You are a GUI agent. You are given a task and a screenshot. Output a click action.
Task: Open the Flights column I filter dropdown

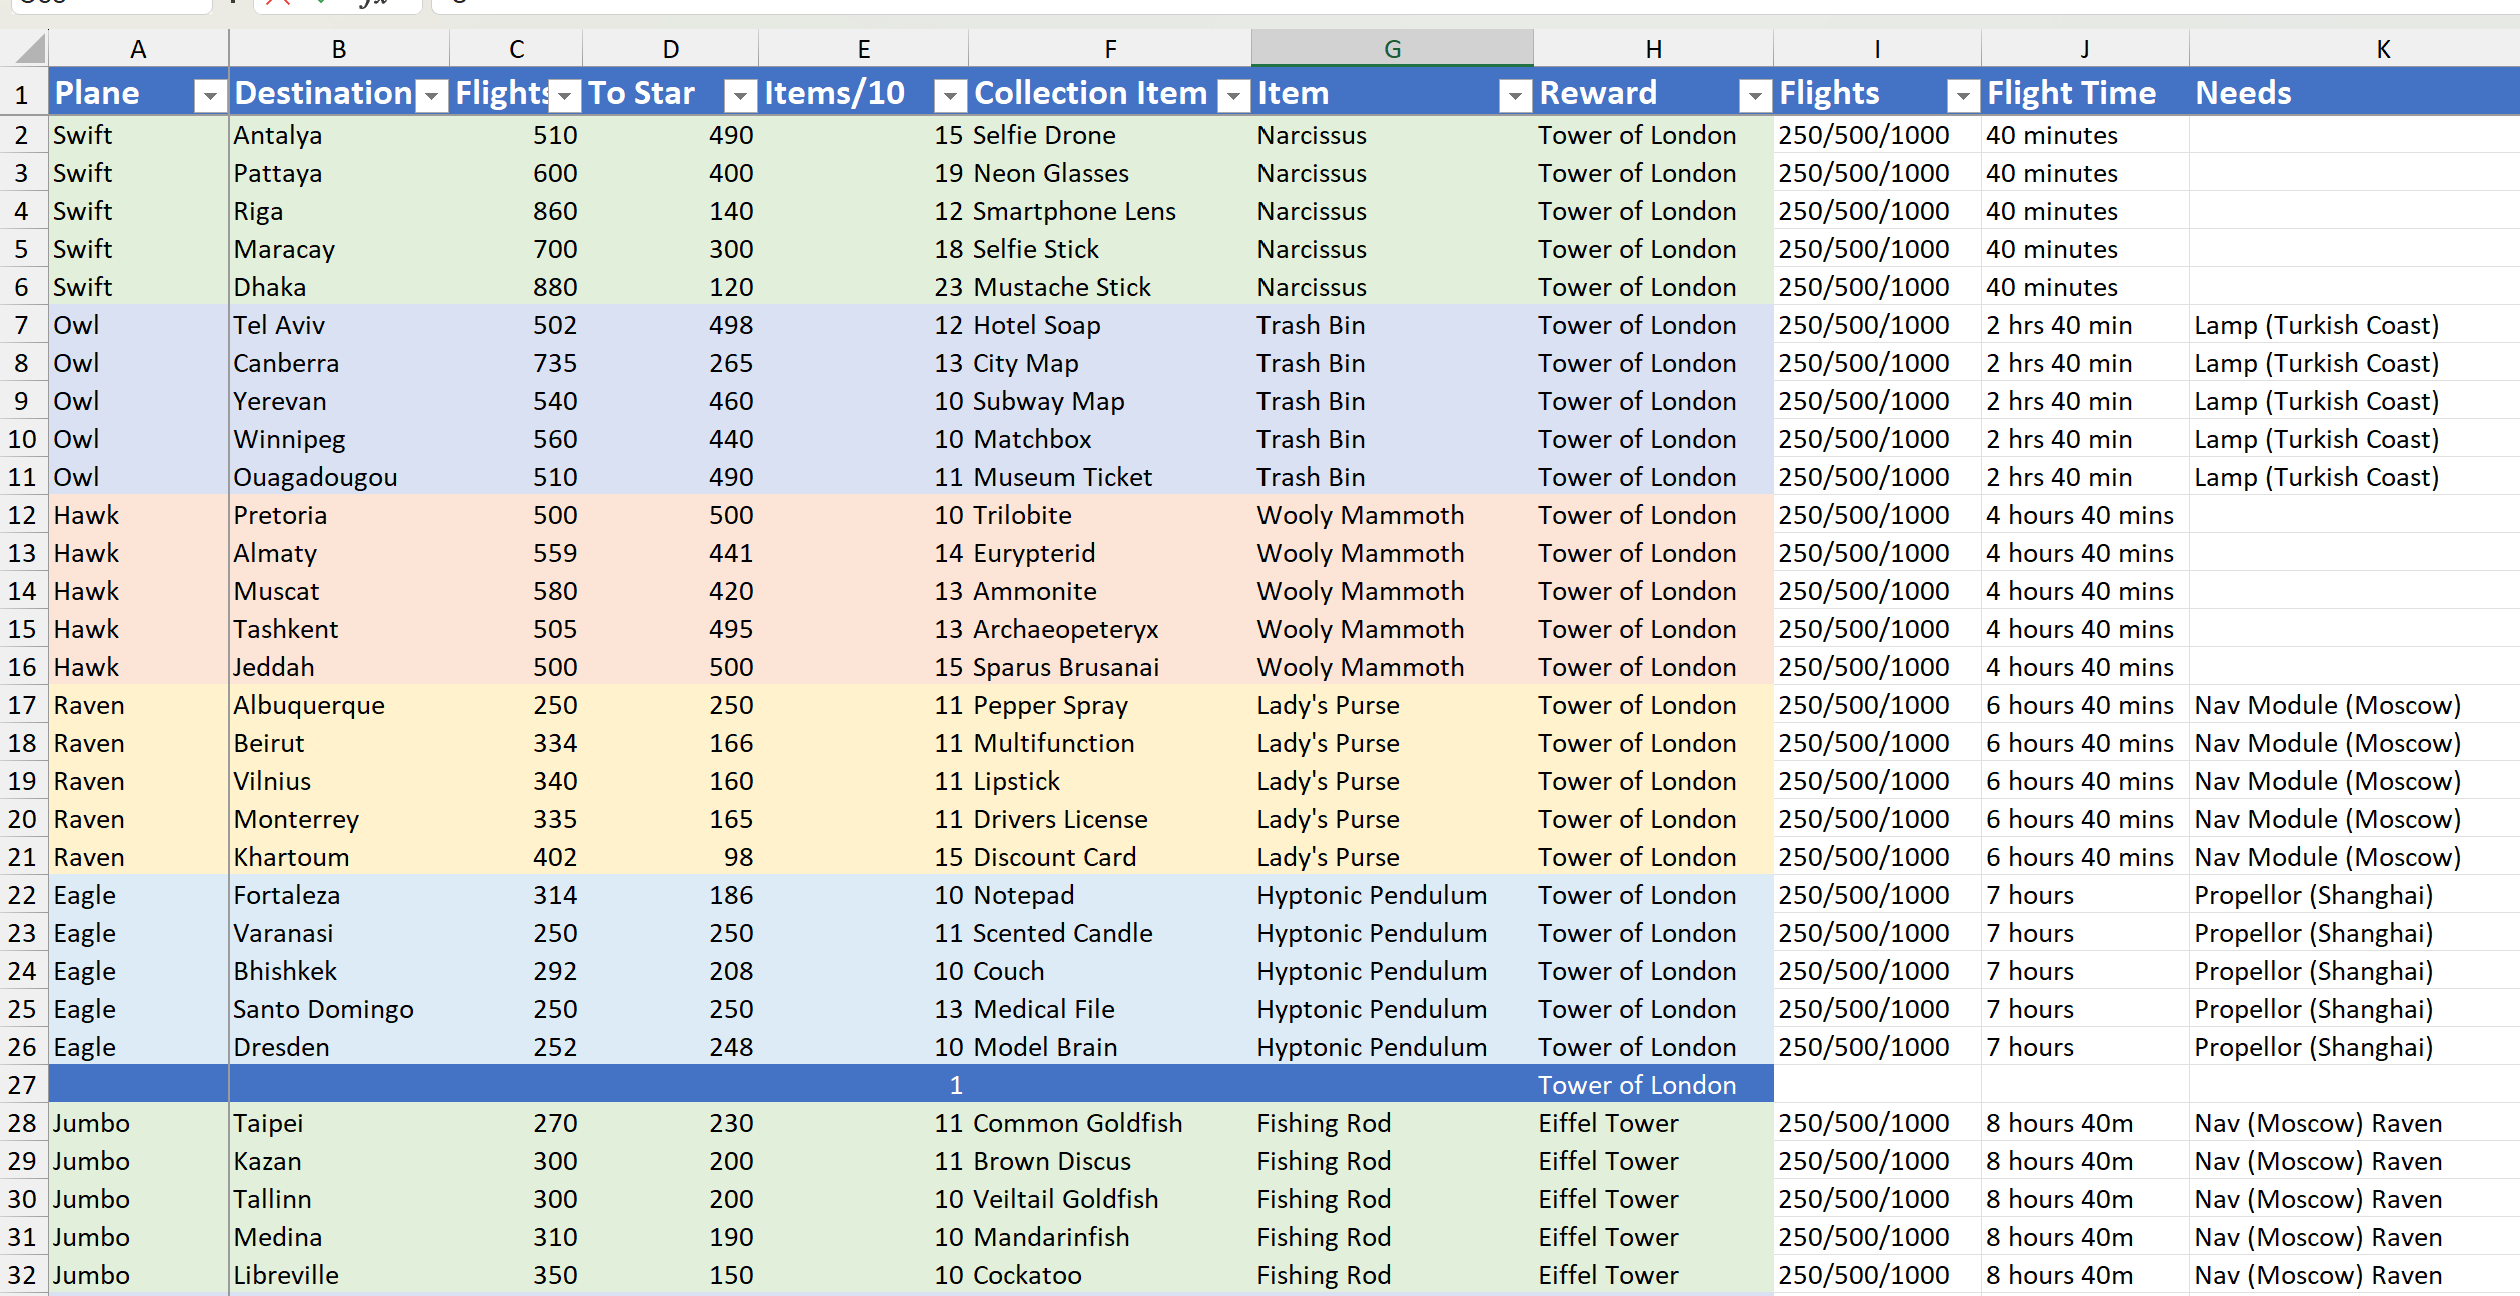(1964, 96)
